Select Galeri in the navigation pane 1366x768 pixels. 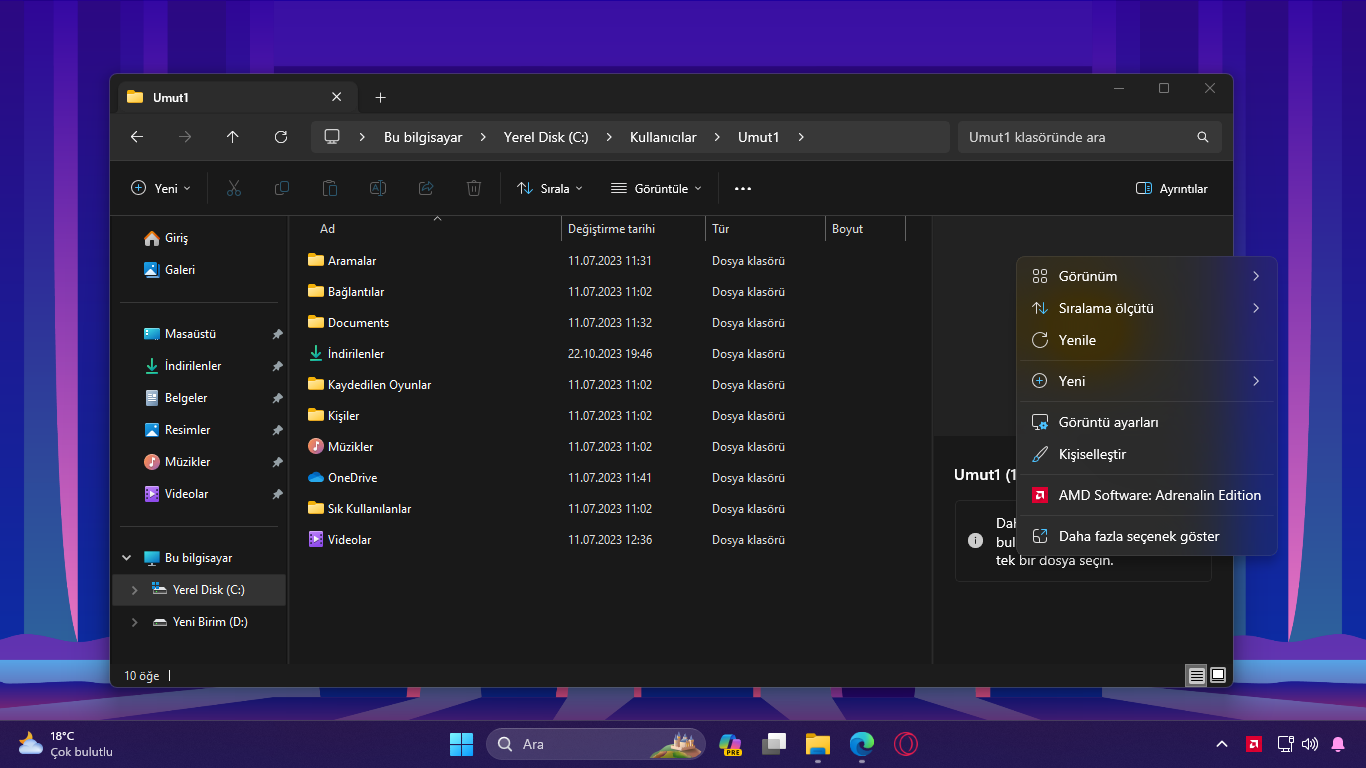[x=199, y=270]
